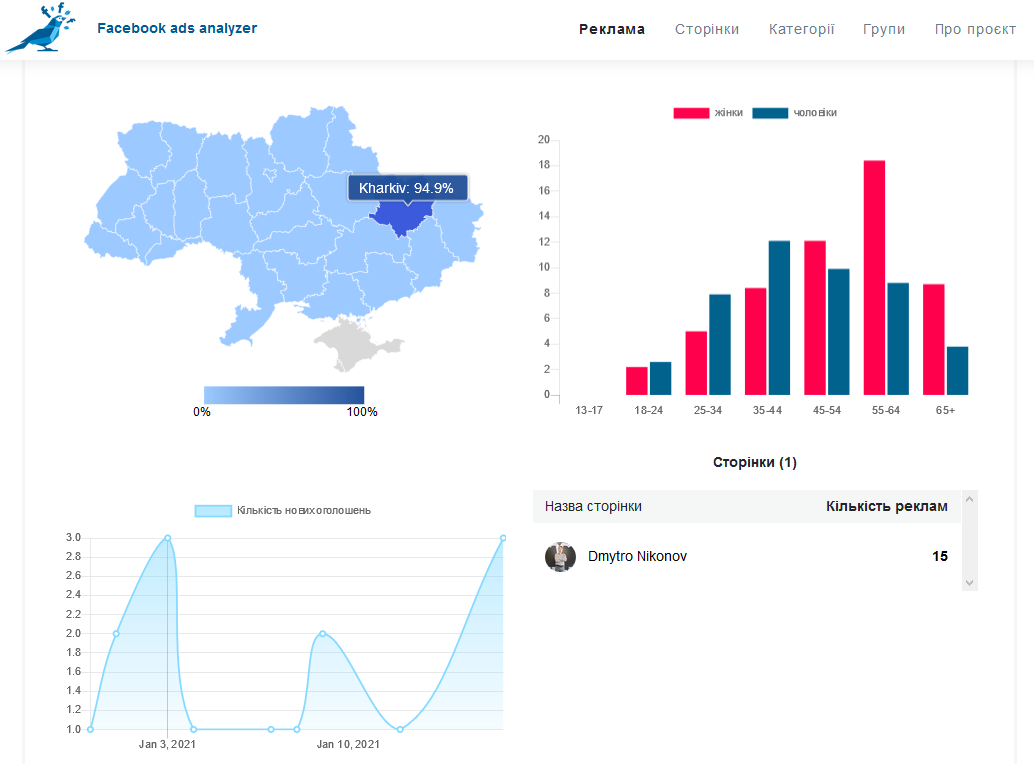
Task: Click the women's 55-64 pink bar
Action: click(874, 278)
